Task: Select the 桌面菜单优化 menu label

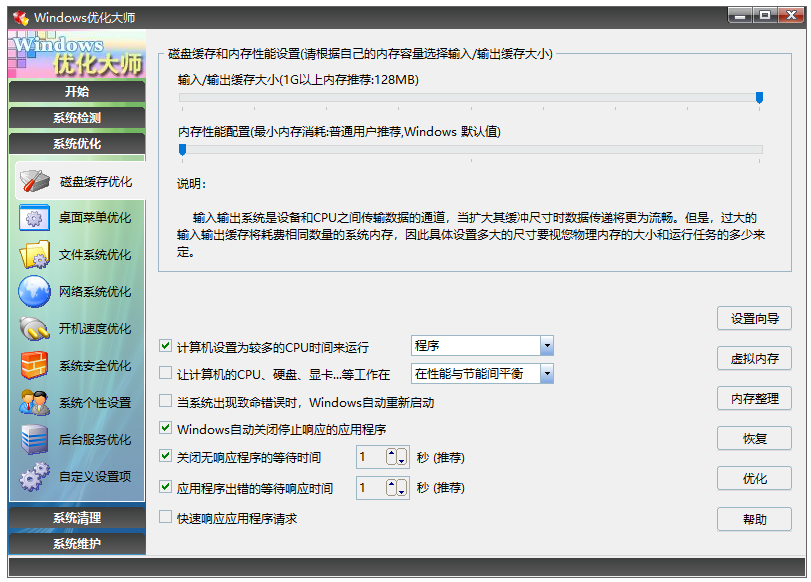Action: (95, 217)
